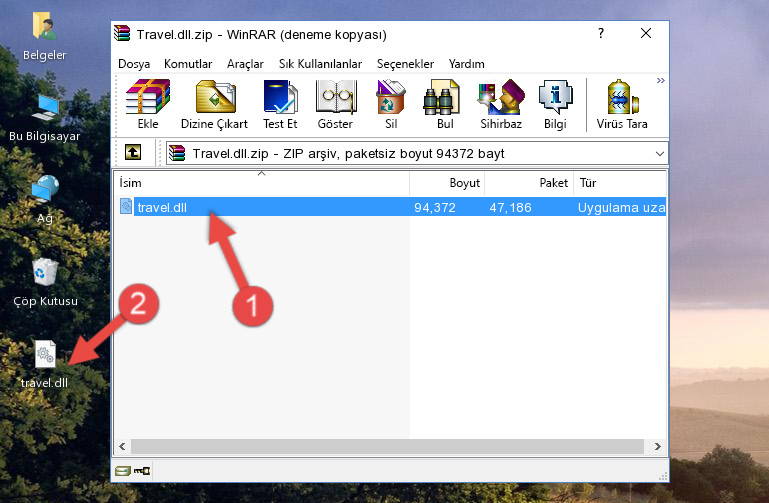Sort by Paket column header
This screenshot has width=769, height=503.
click(x=529, y=183)
